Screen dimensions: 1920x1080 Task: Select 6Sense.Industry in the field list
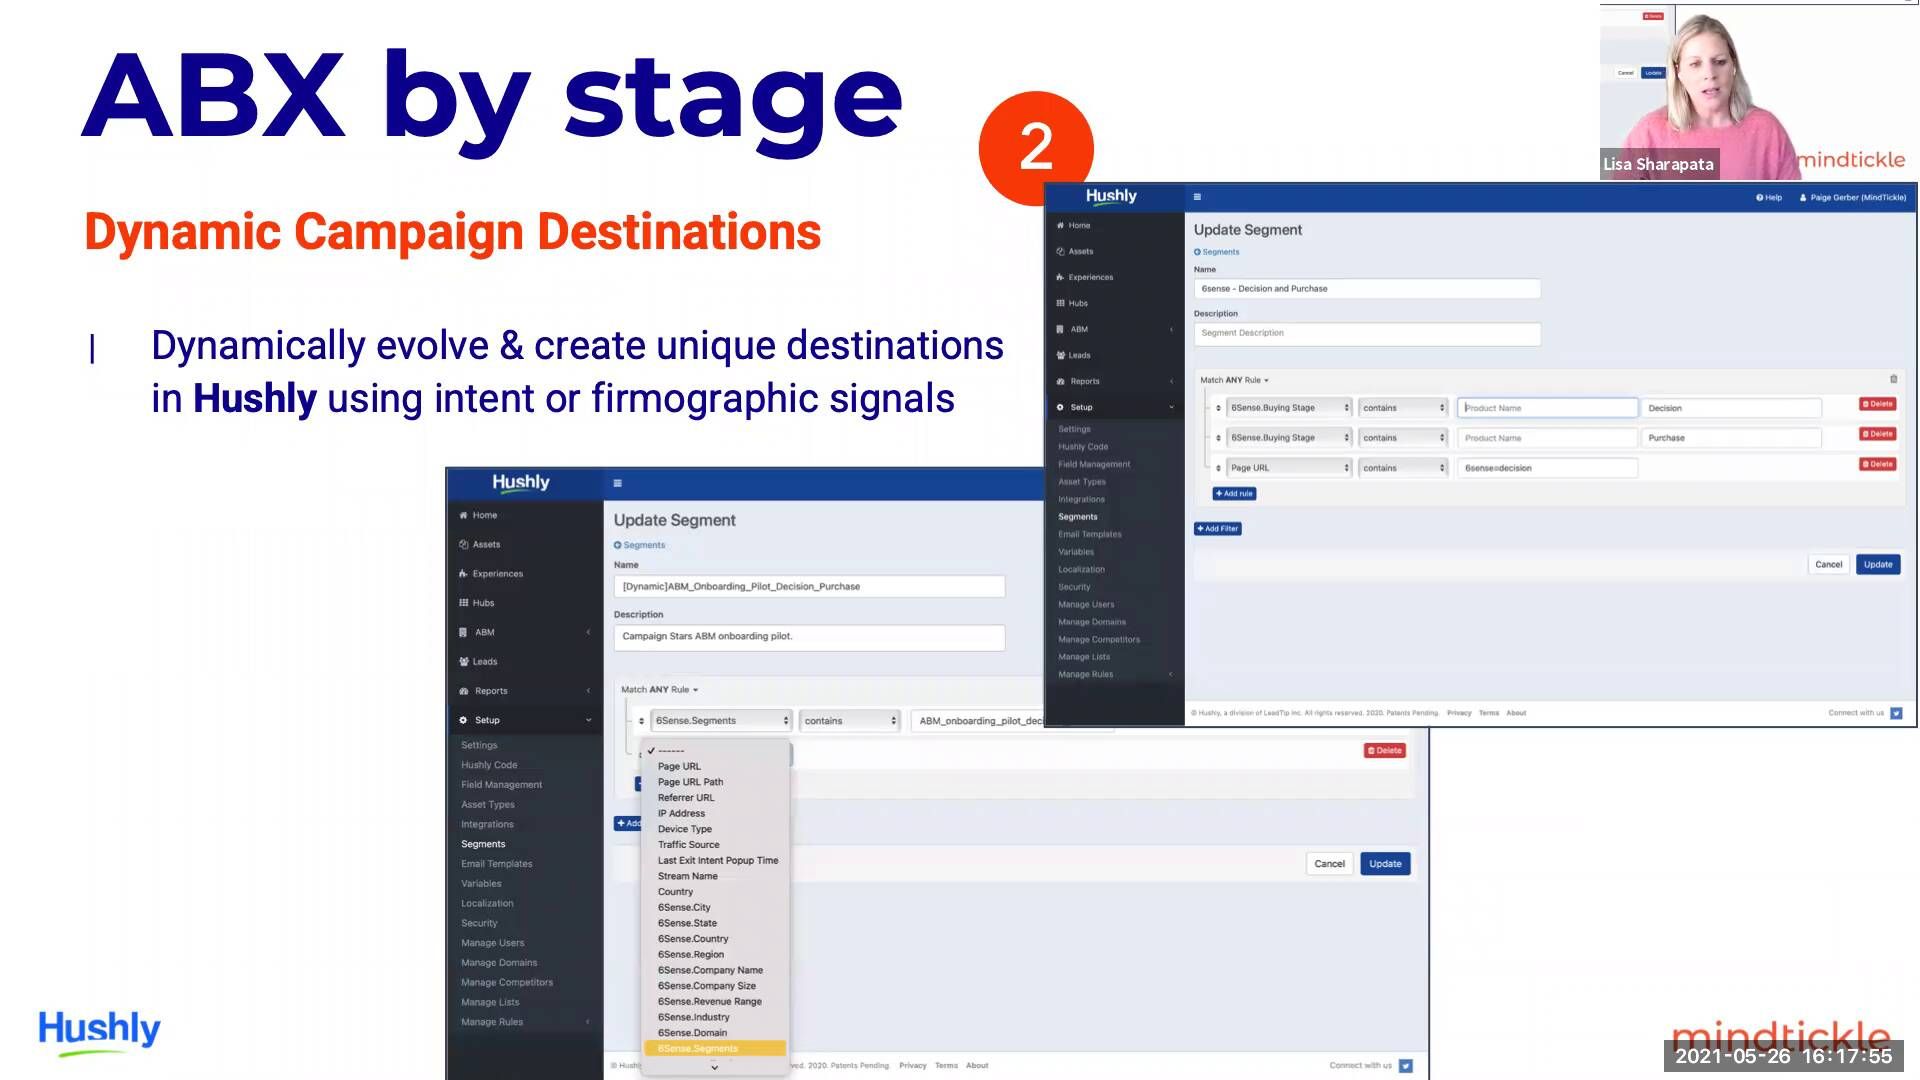point(693,1017)
